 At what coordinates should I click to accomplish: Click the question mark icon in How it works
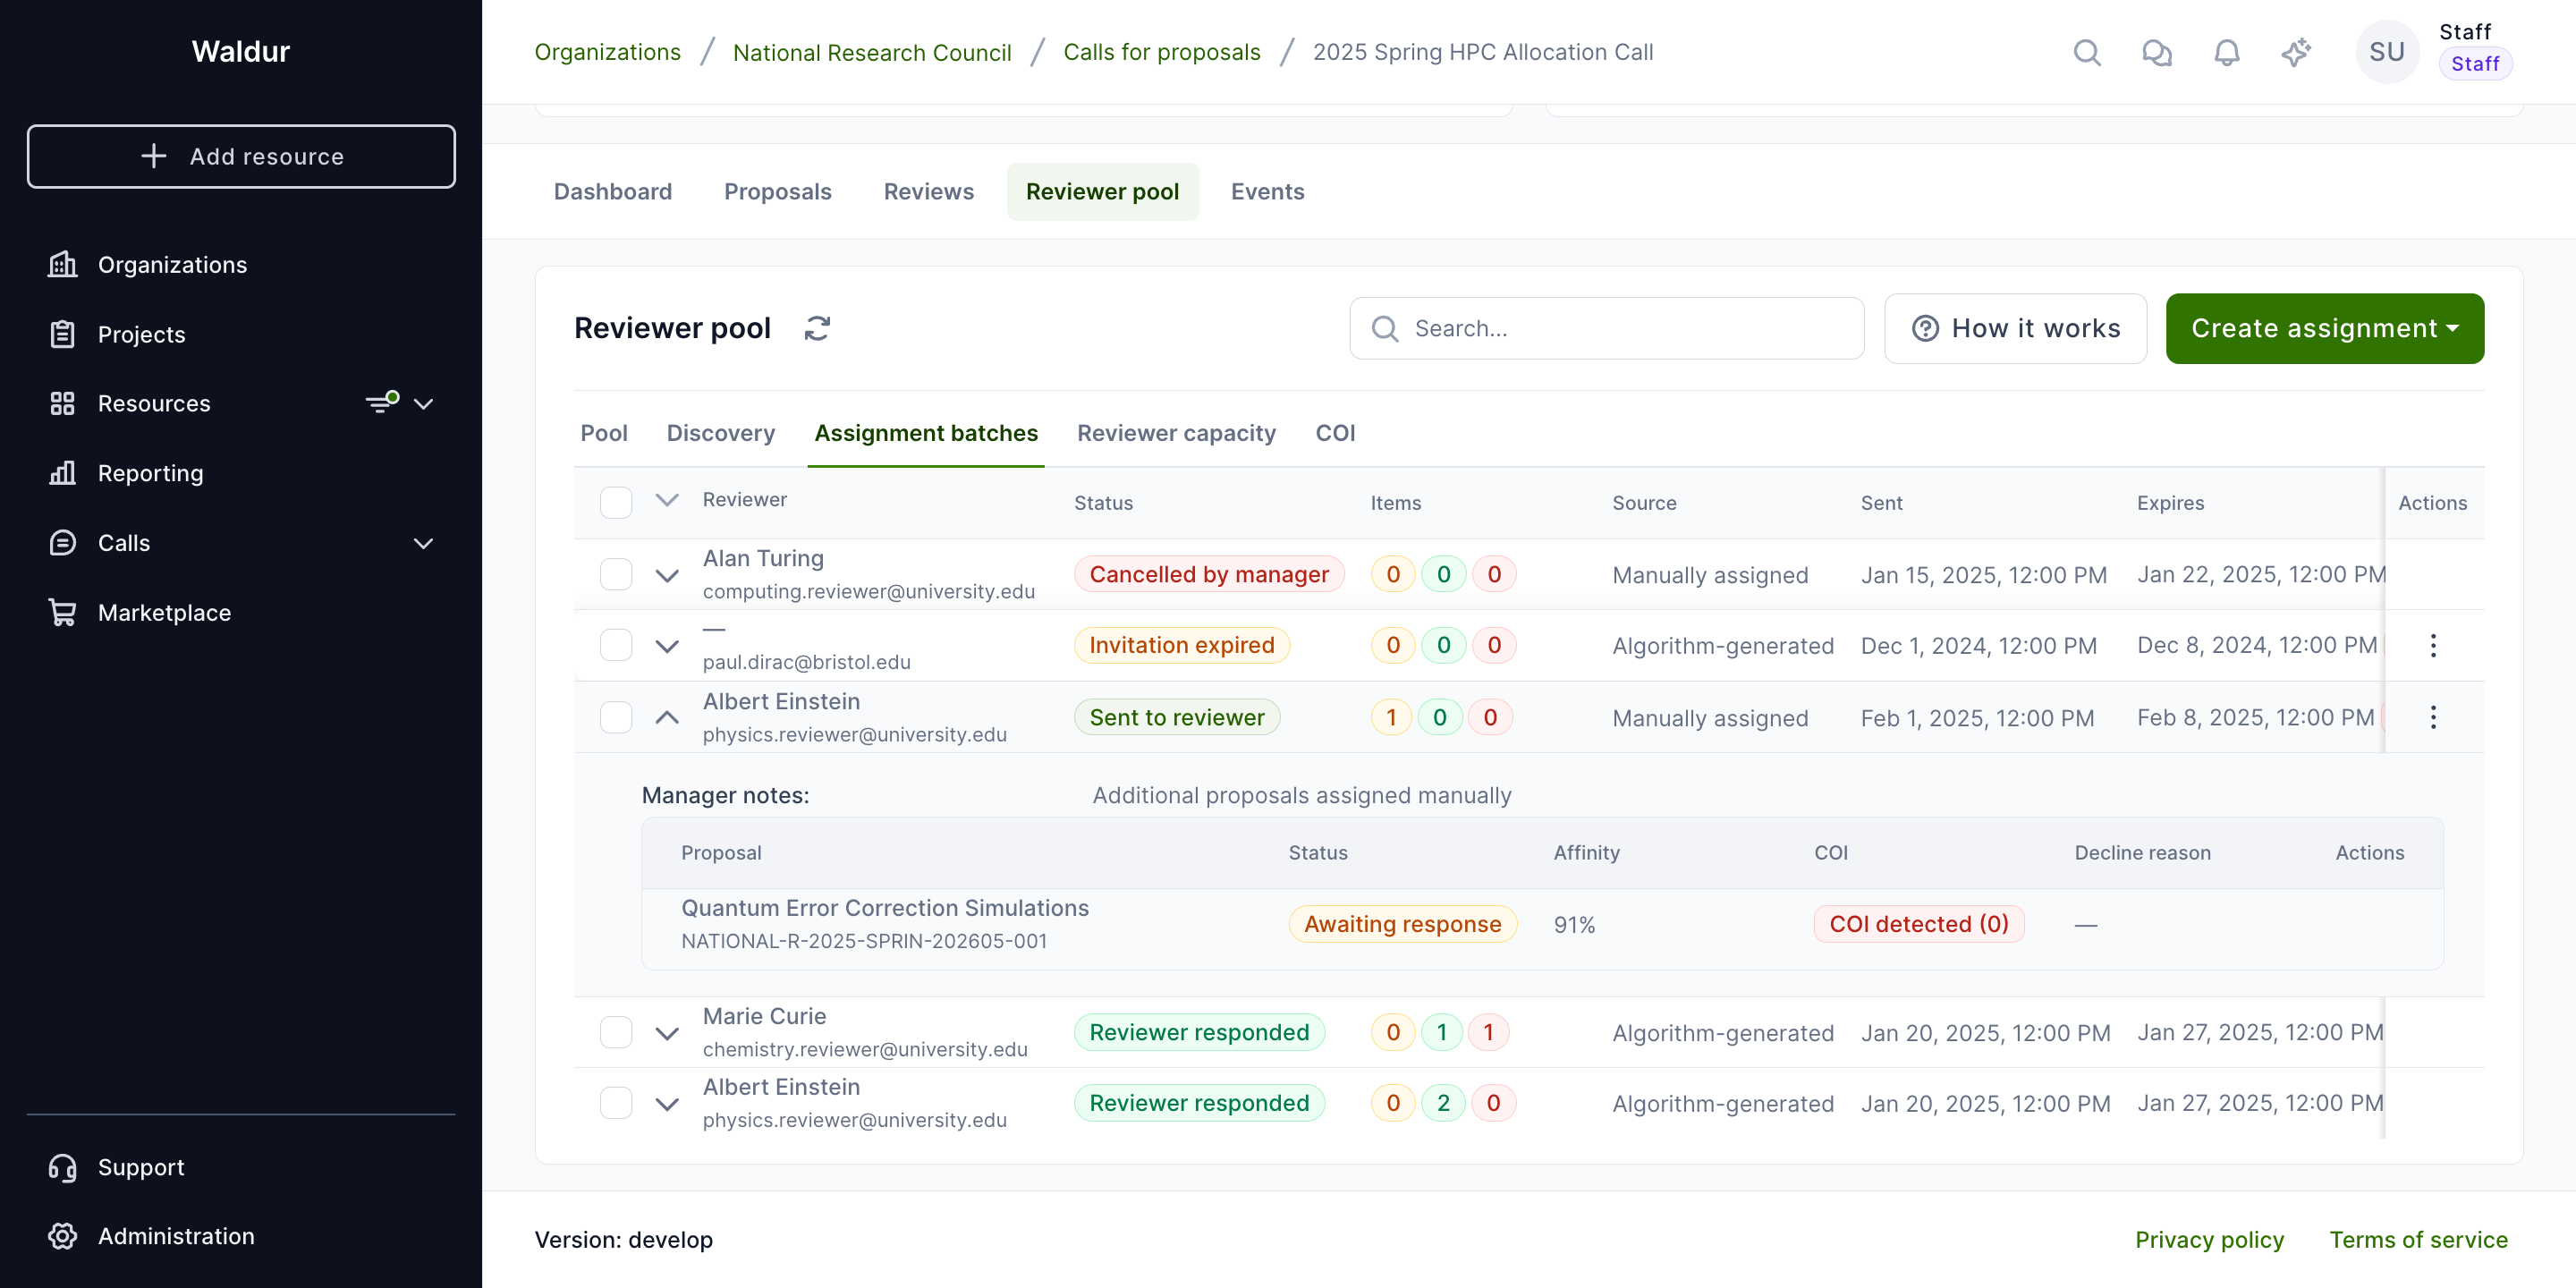[1925, 328]
